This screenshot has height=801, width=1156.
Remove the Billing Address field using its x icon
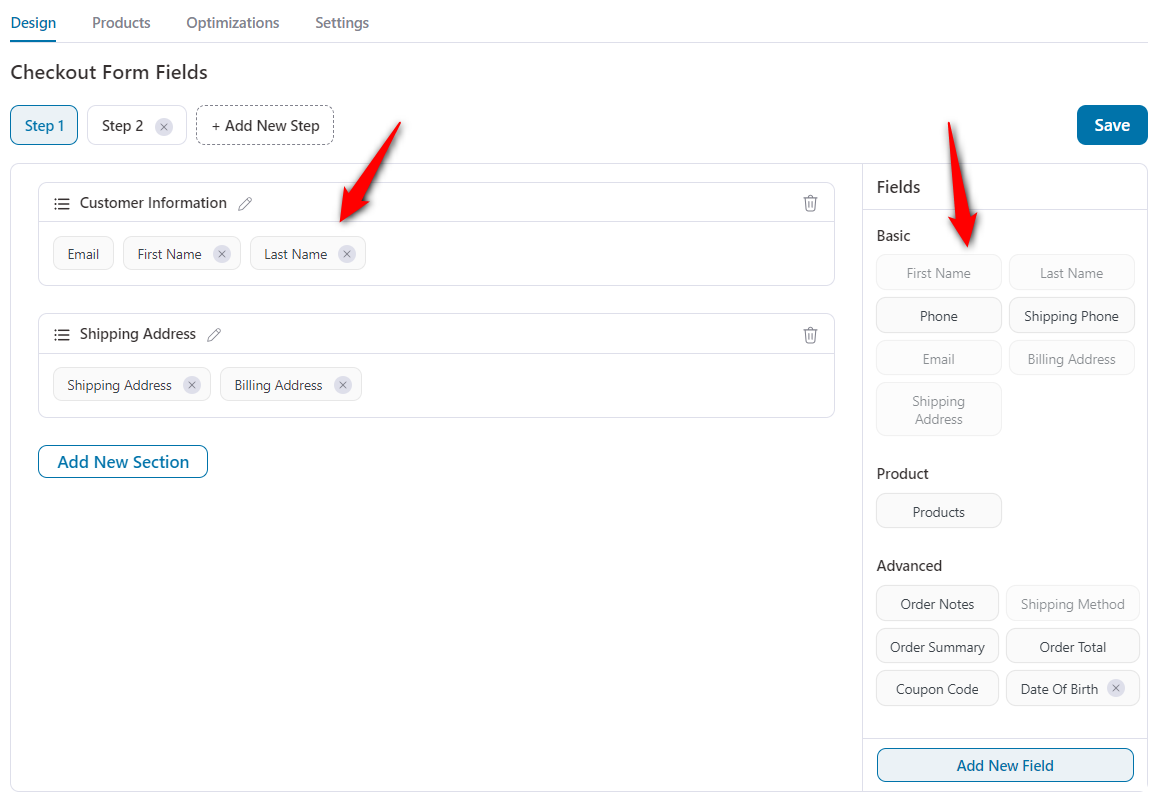tap(343, 384)
